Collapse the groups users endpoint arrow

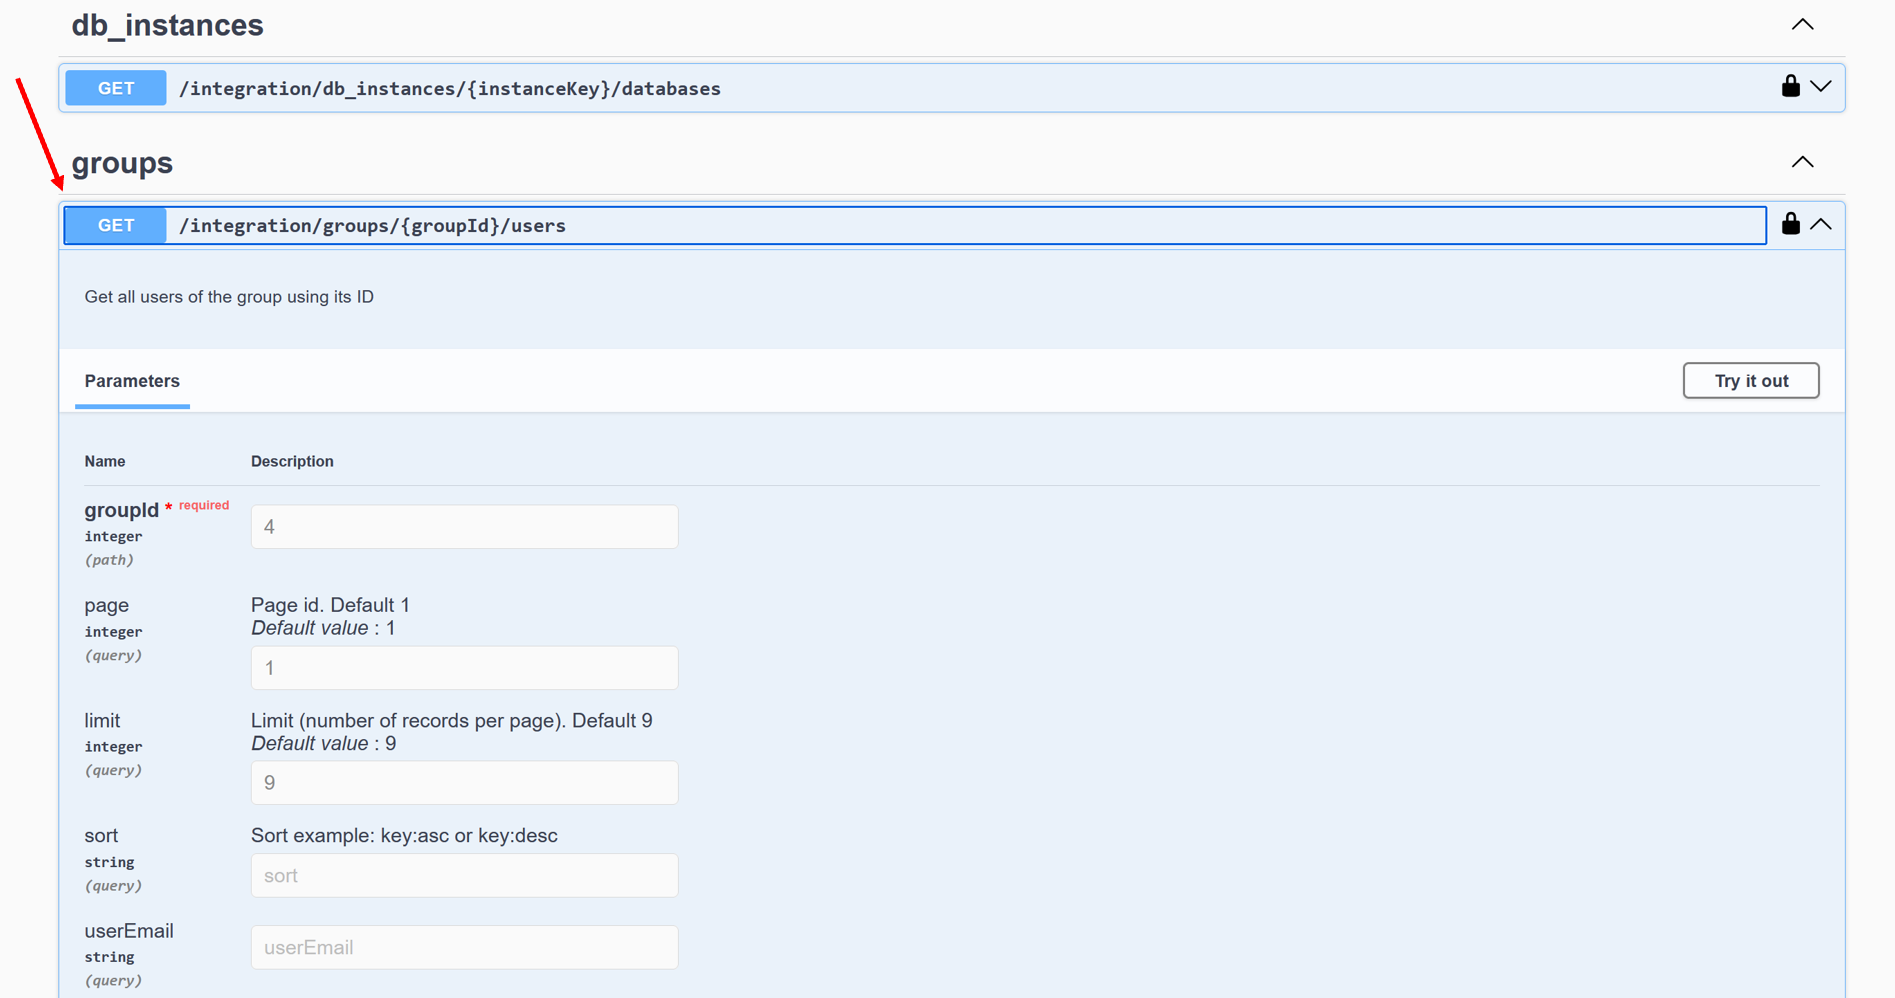[x=1821, y=225]
